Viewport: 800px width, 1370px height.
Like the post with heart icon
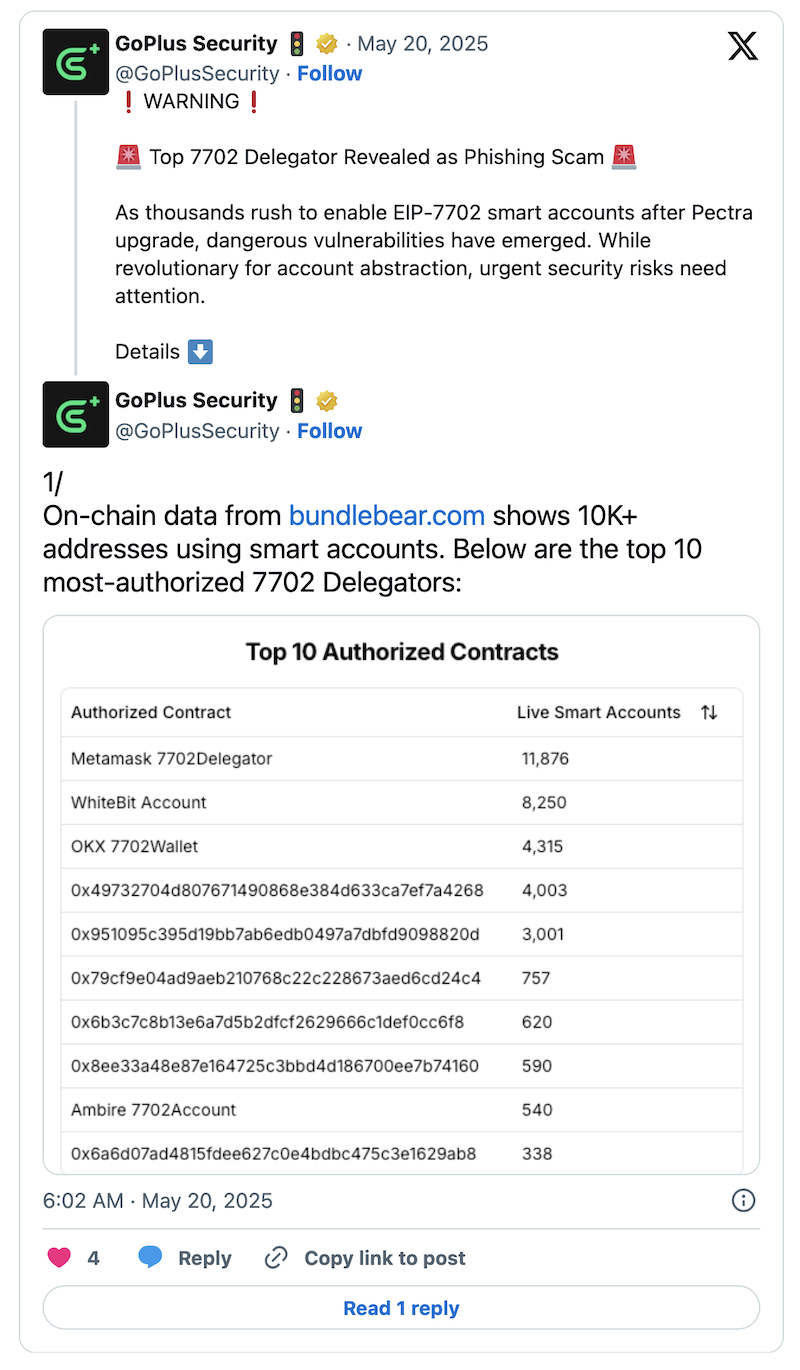pos(60,1258)
